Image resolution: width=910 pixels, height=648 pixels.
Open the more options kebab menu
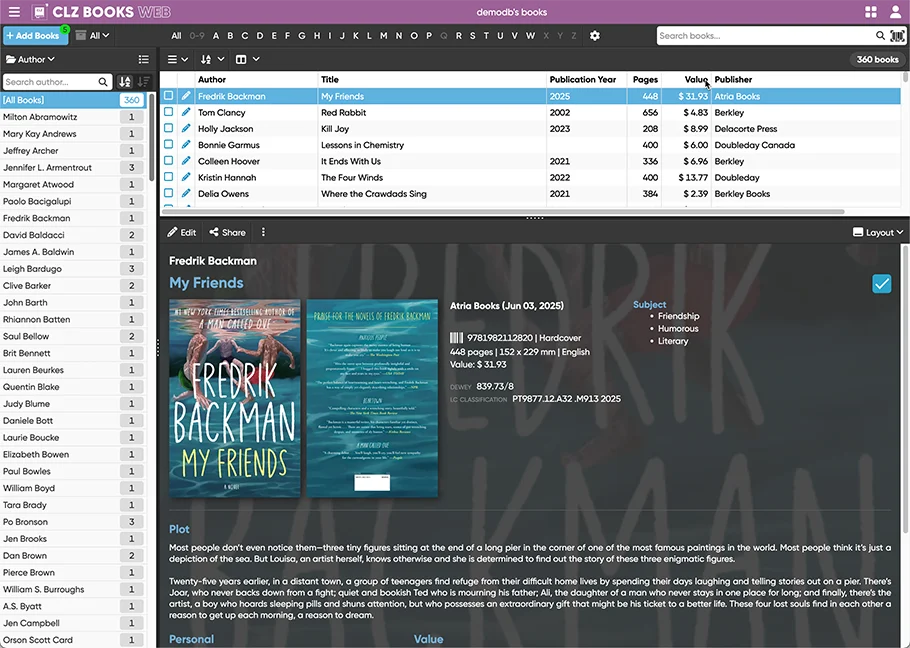[x=263, y=232]
